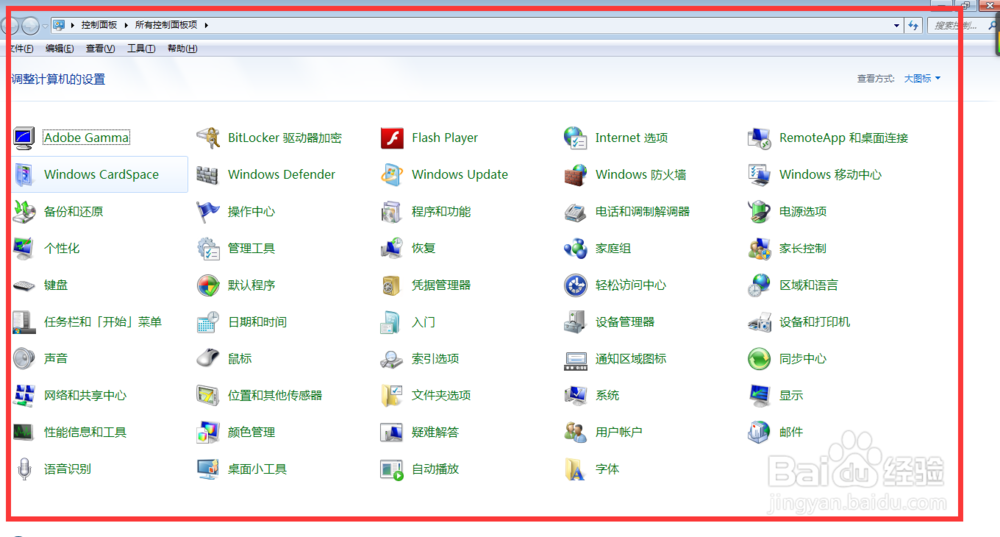Click the 自动播放 icon

pyautogui.click(x=392, y=469)
